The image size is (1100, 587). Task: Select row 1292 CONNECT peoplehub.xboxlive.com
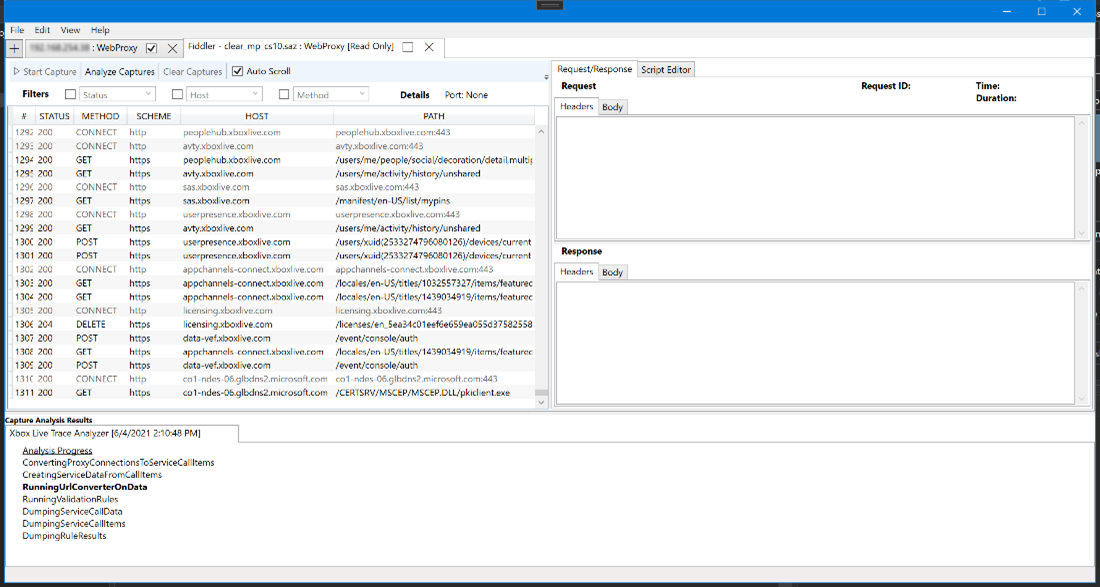(274, 132)
